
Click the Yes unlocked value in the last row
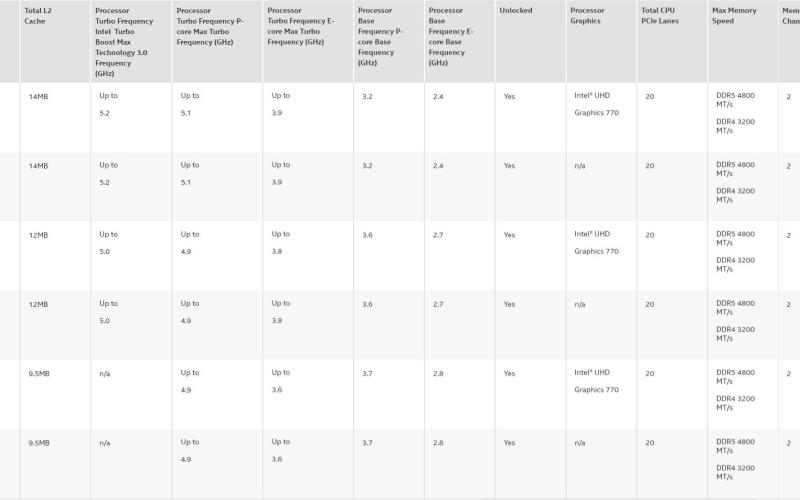coord(509,443)
